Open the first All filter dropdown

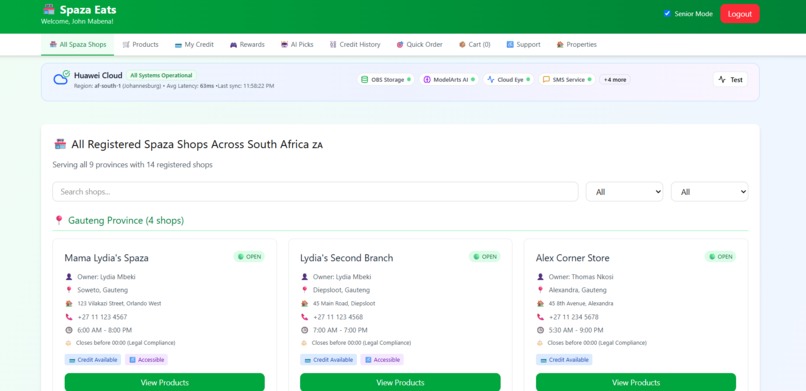point(625,192)
